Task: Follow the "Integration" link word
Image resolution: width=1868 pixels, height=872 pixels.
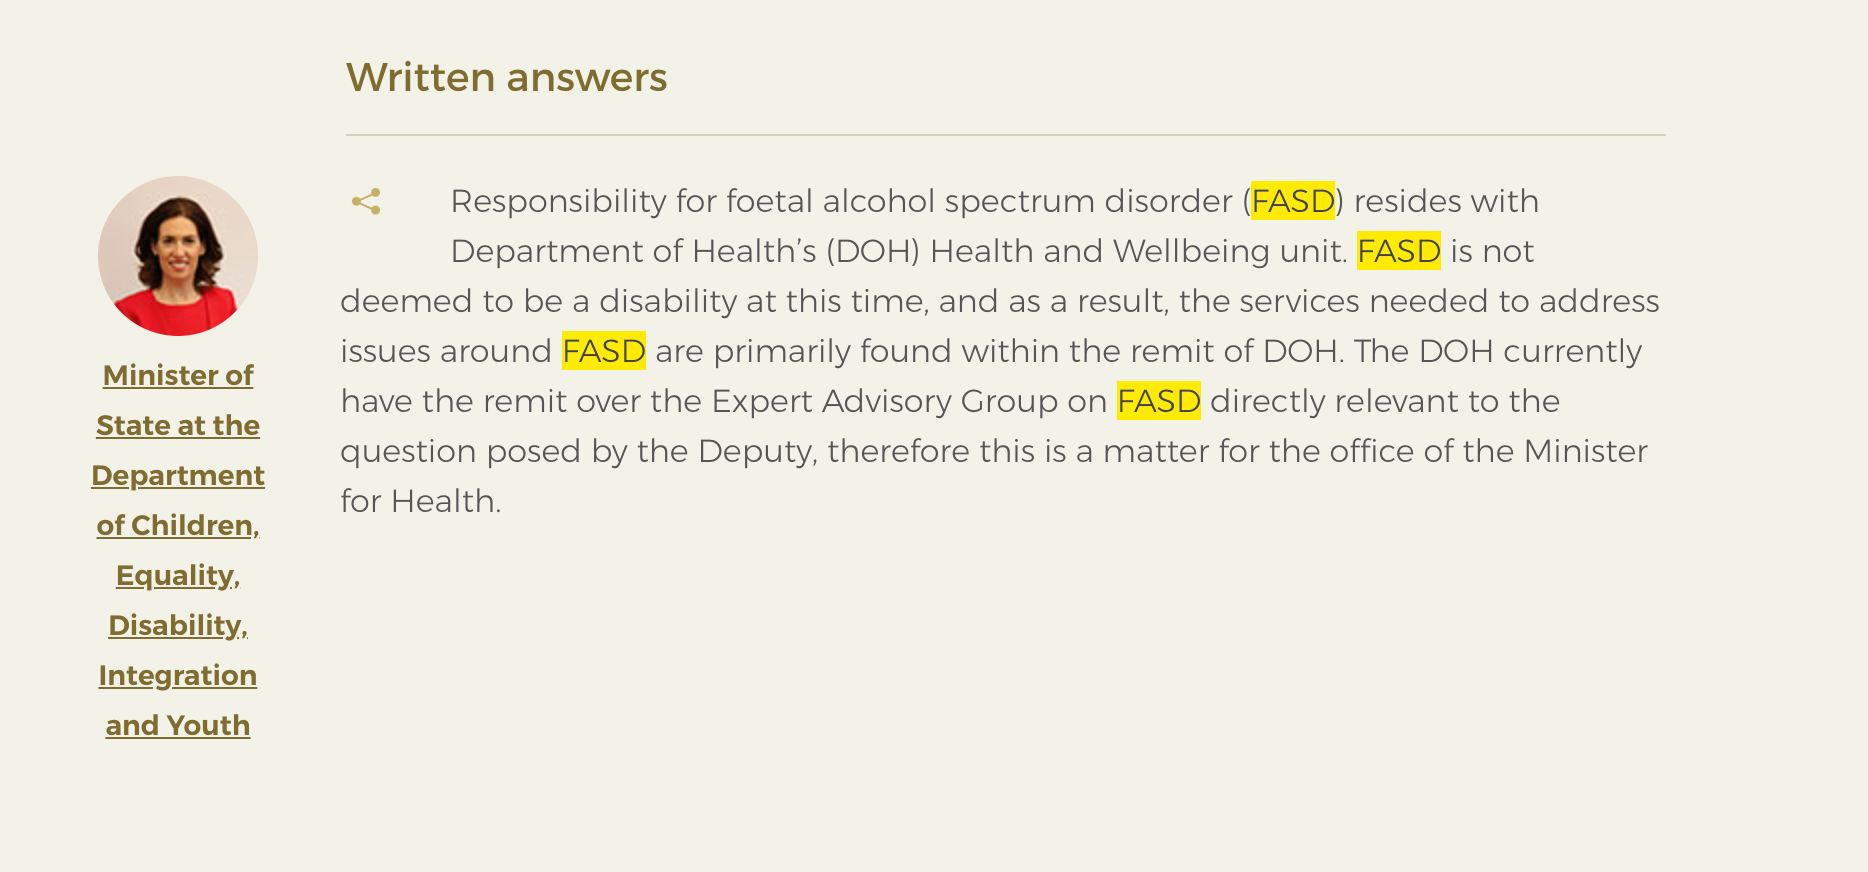Action: (178, 675)
